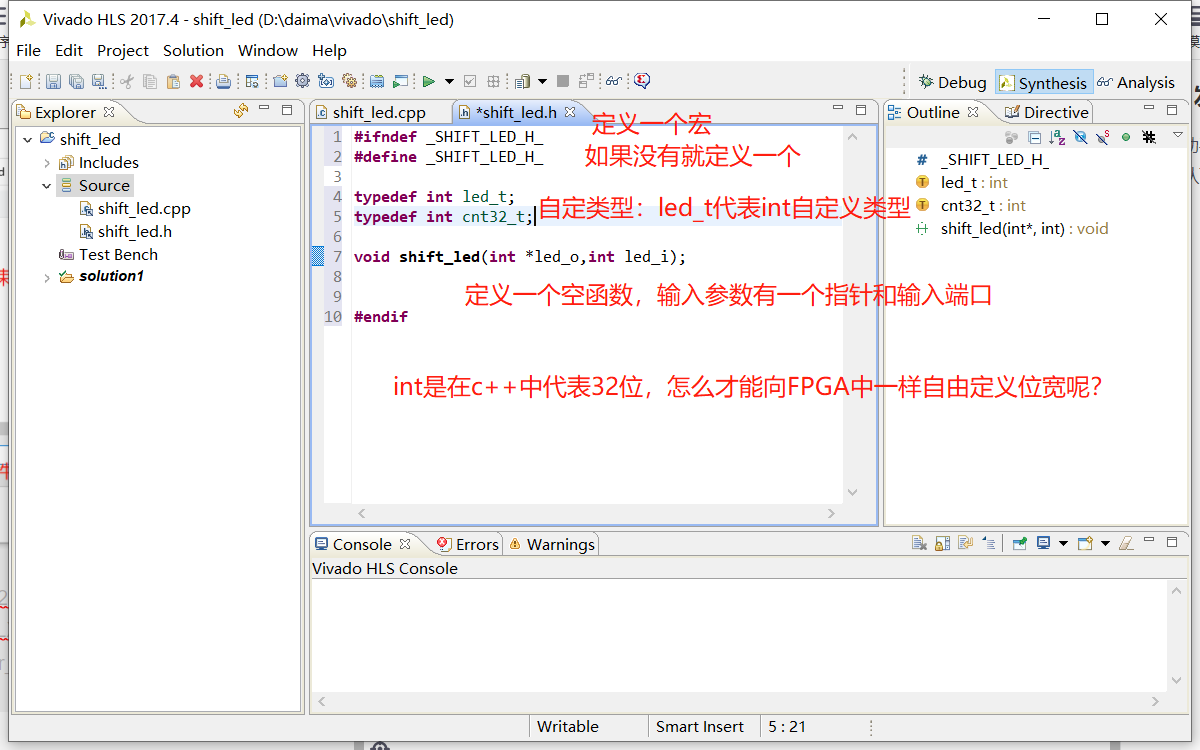Switch to the Warnings tab
The width and height of the screenshot is (1200, 750).
click(552, 544)
